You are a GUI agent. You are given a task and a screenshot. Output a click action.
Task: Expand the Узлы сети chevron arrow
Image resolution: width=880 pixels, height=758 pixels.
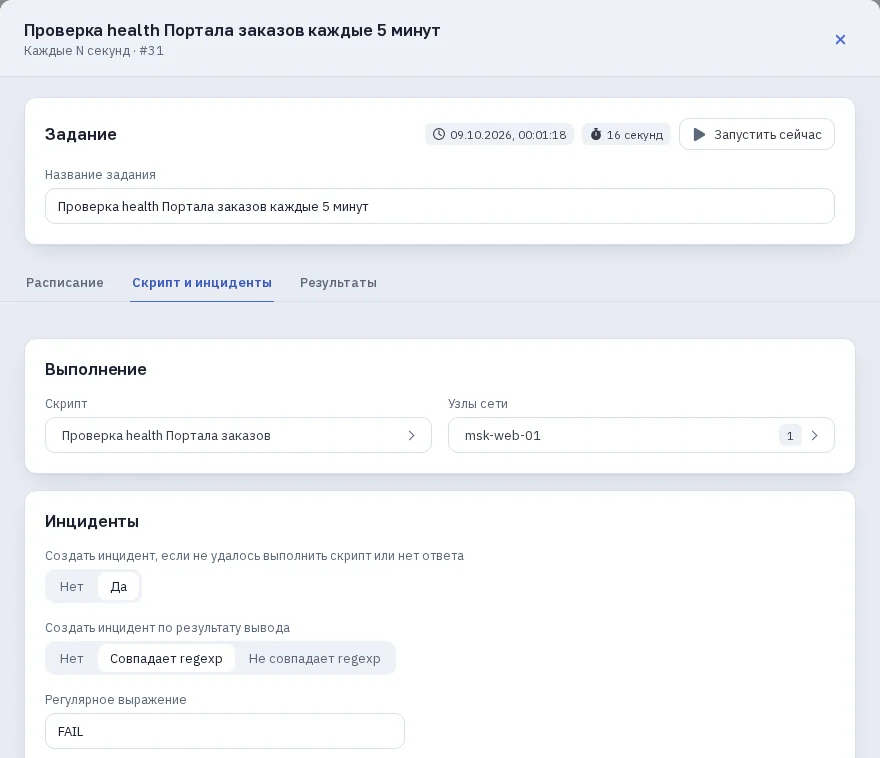(x=814, y=435)
